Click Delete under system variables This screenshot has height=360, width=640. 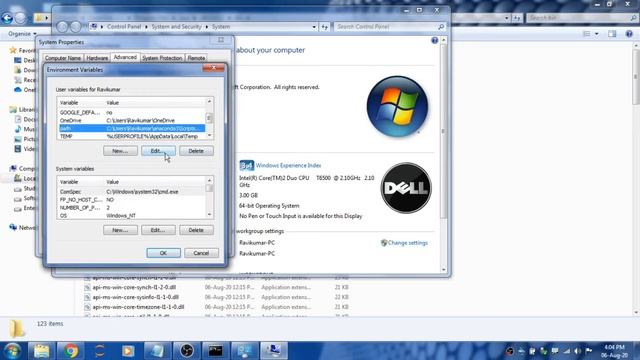pyautogui.click(x=196, y=230)
